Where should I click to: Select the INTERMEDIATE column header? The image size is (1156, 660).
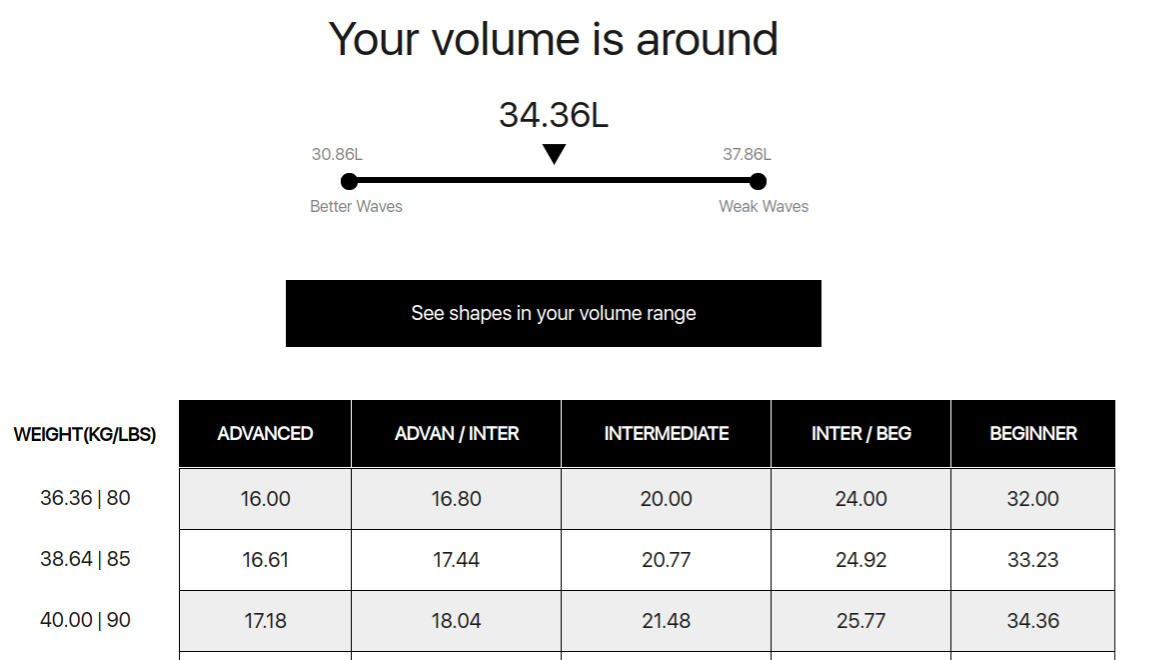point(666,433)
